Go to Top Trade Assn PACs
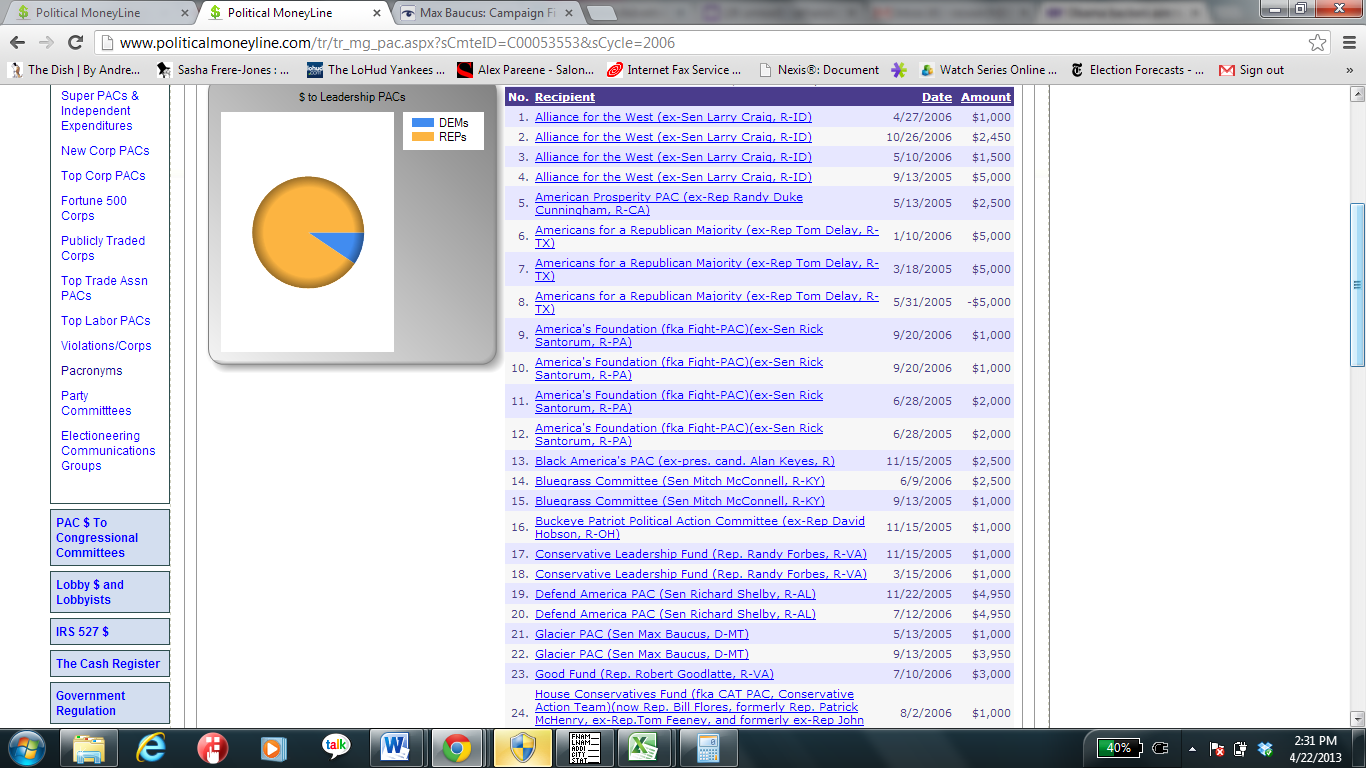This screenshot has width=1366, height=768. tap(104, 288)
